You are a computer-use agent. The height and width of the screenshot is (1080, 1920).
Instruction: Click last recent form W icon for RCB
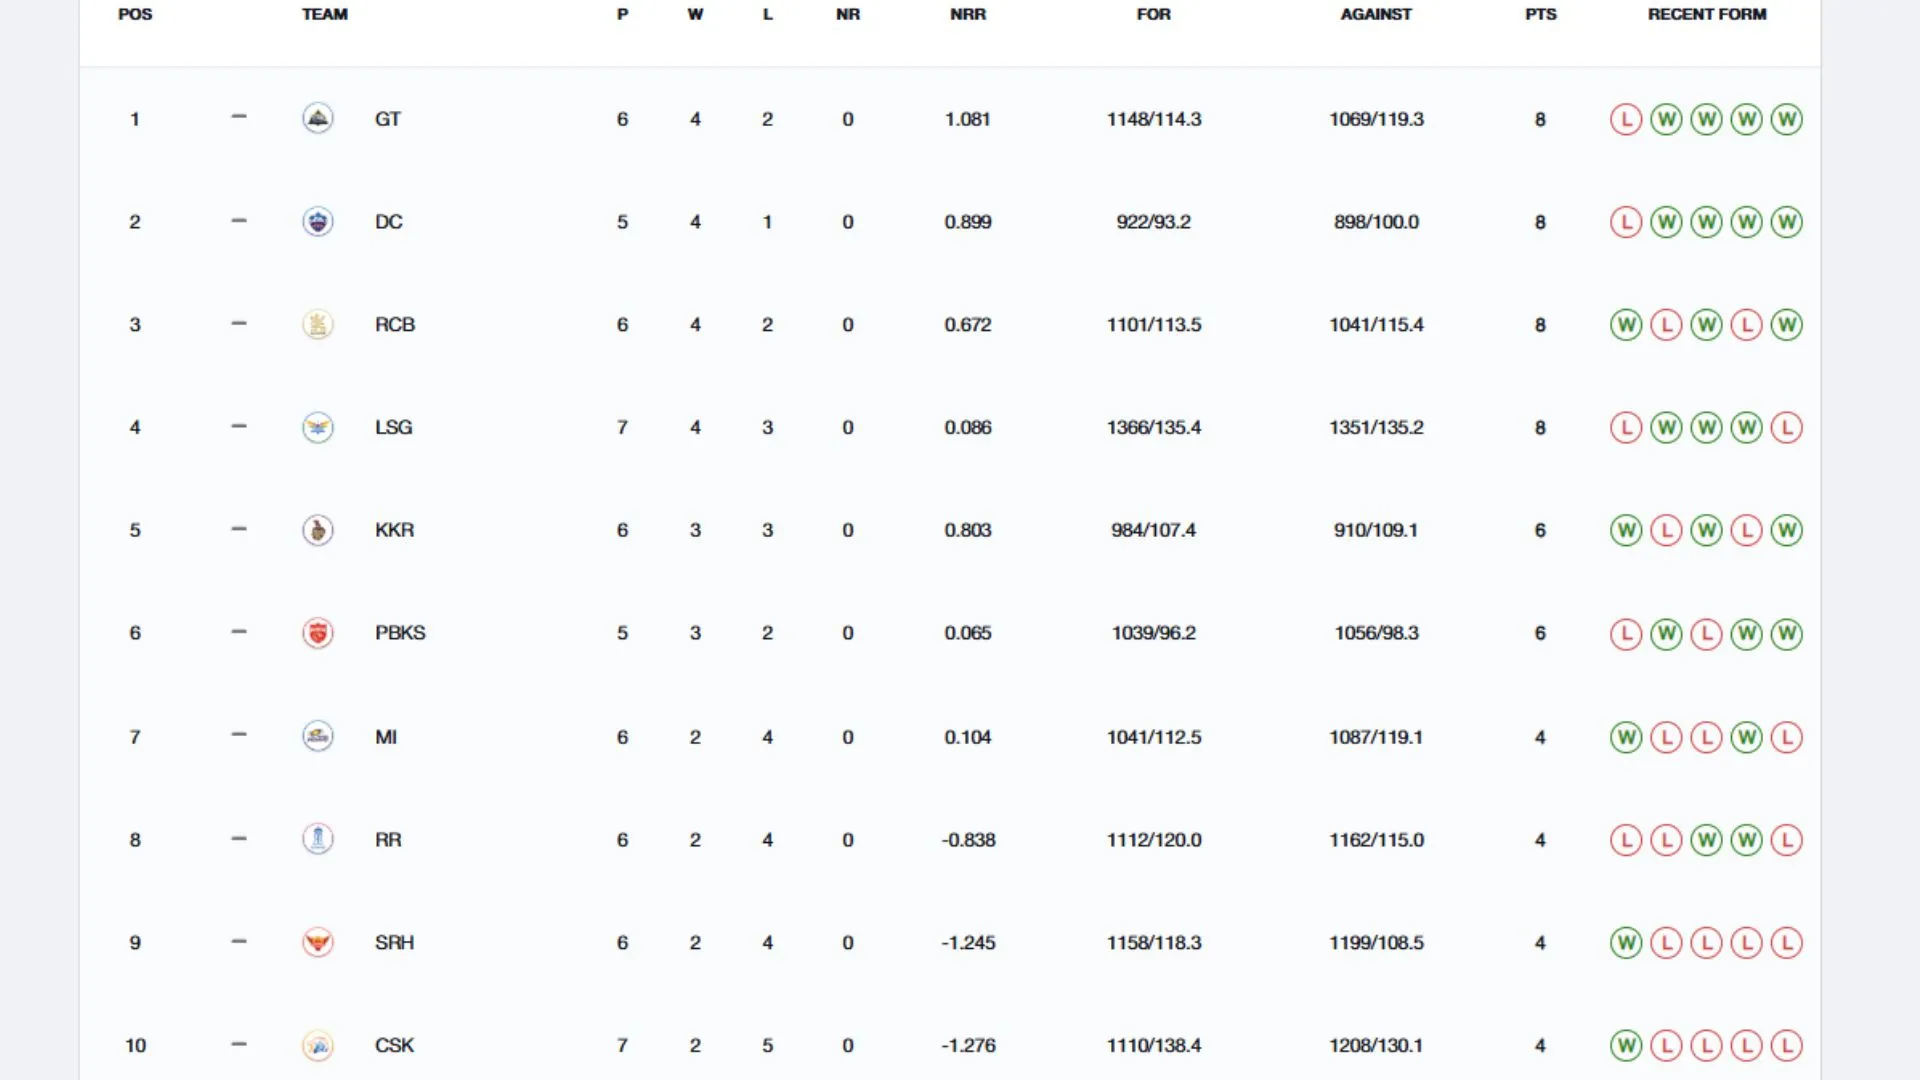tap(1787, 325)
